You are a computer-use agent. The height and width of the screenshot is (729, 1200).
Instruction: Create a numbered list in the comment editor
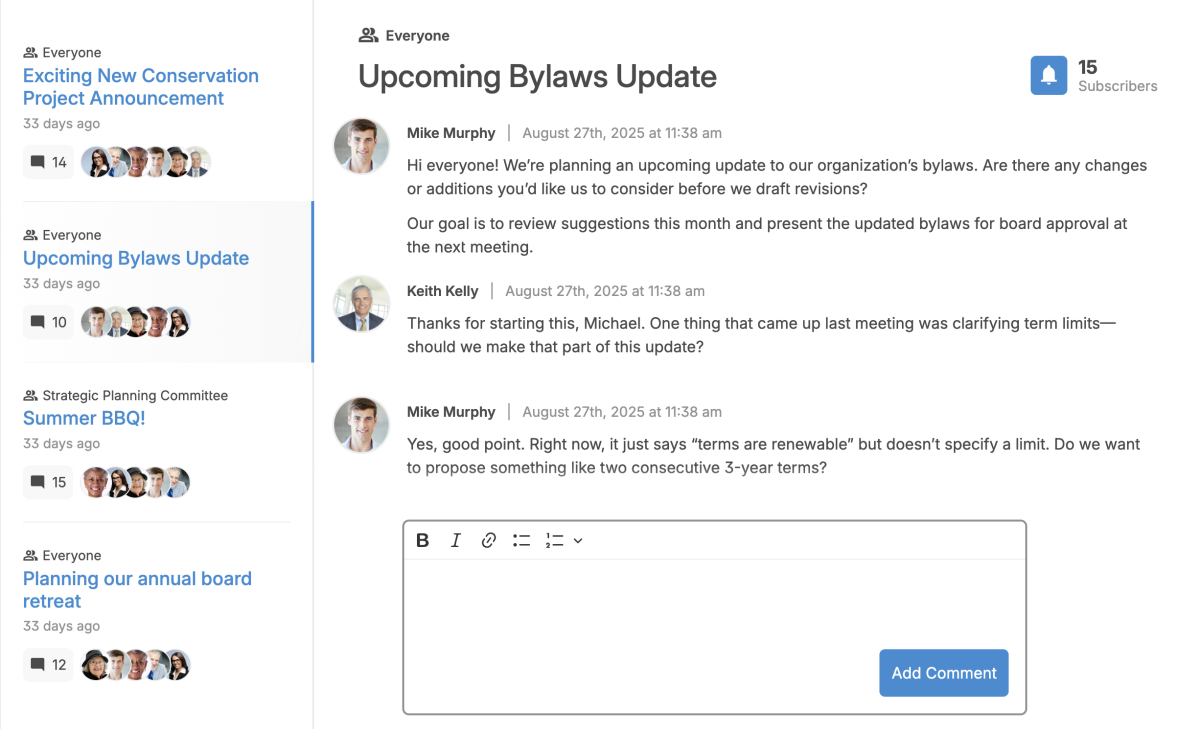click(x=555, y=540)
